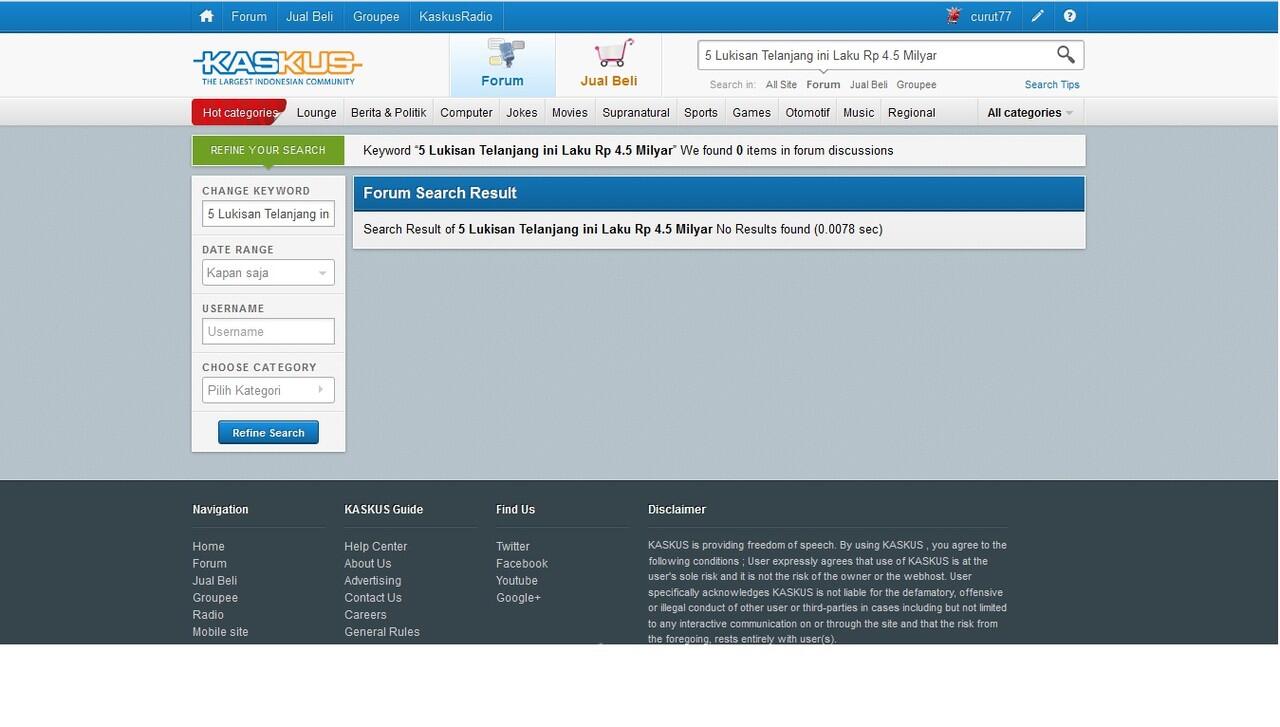
Task: Open footer Mobile site link
Action: point(220,632)
